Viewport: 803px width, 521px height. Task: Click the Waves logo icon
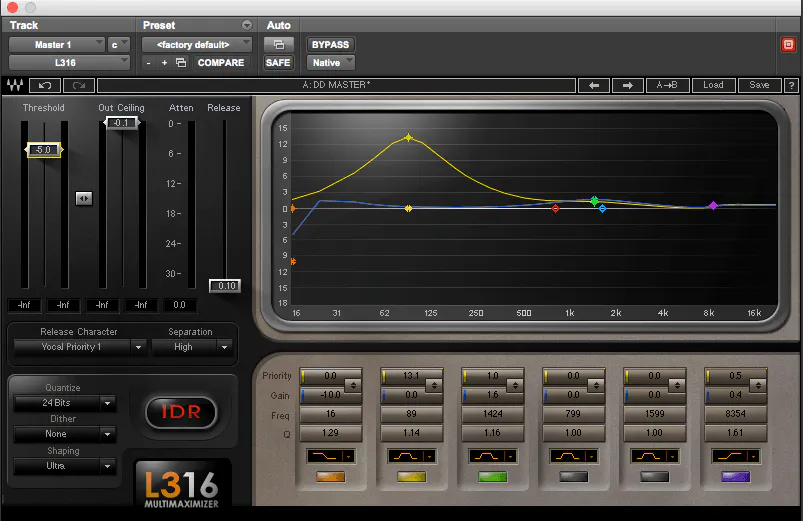tap(15, 85)
